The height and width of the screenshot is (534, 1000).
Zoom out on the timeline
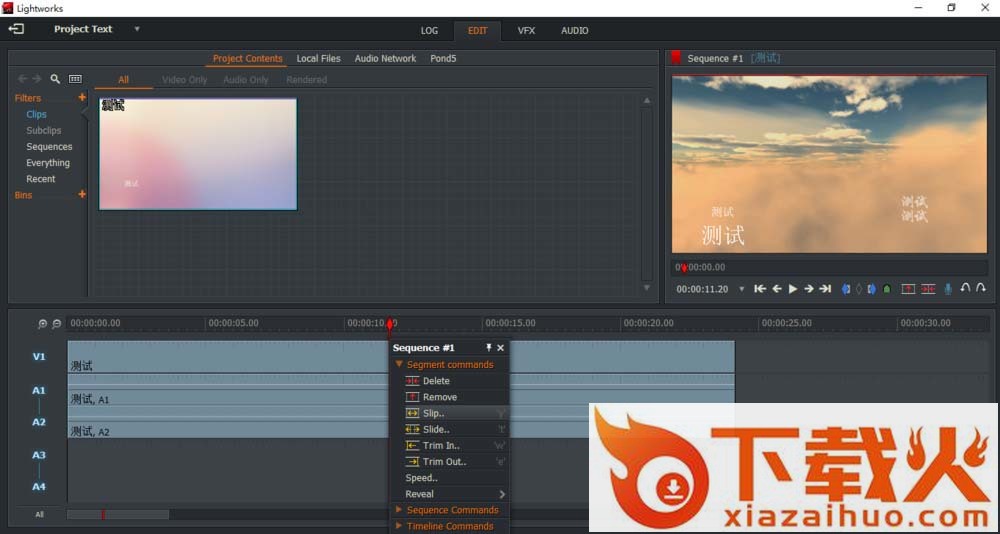point(56,324)
